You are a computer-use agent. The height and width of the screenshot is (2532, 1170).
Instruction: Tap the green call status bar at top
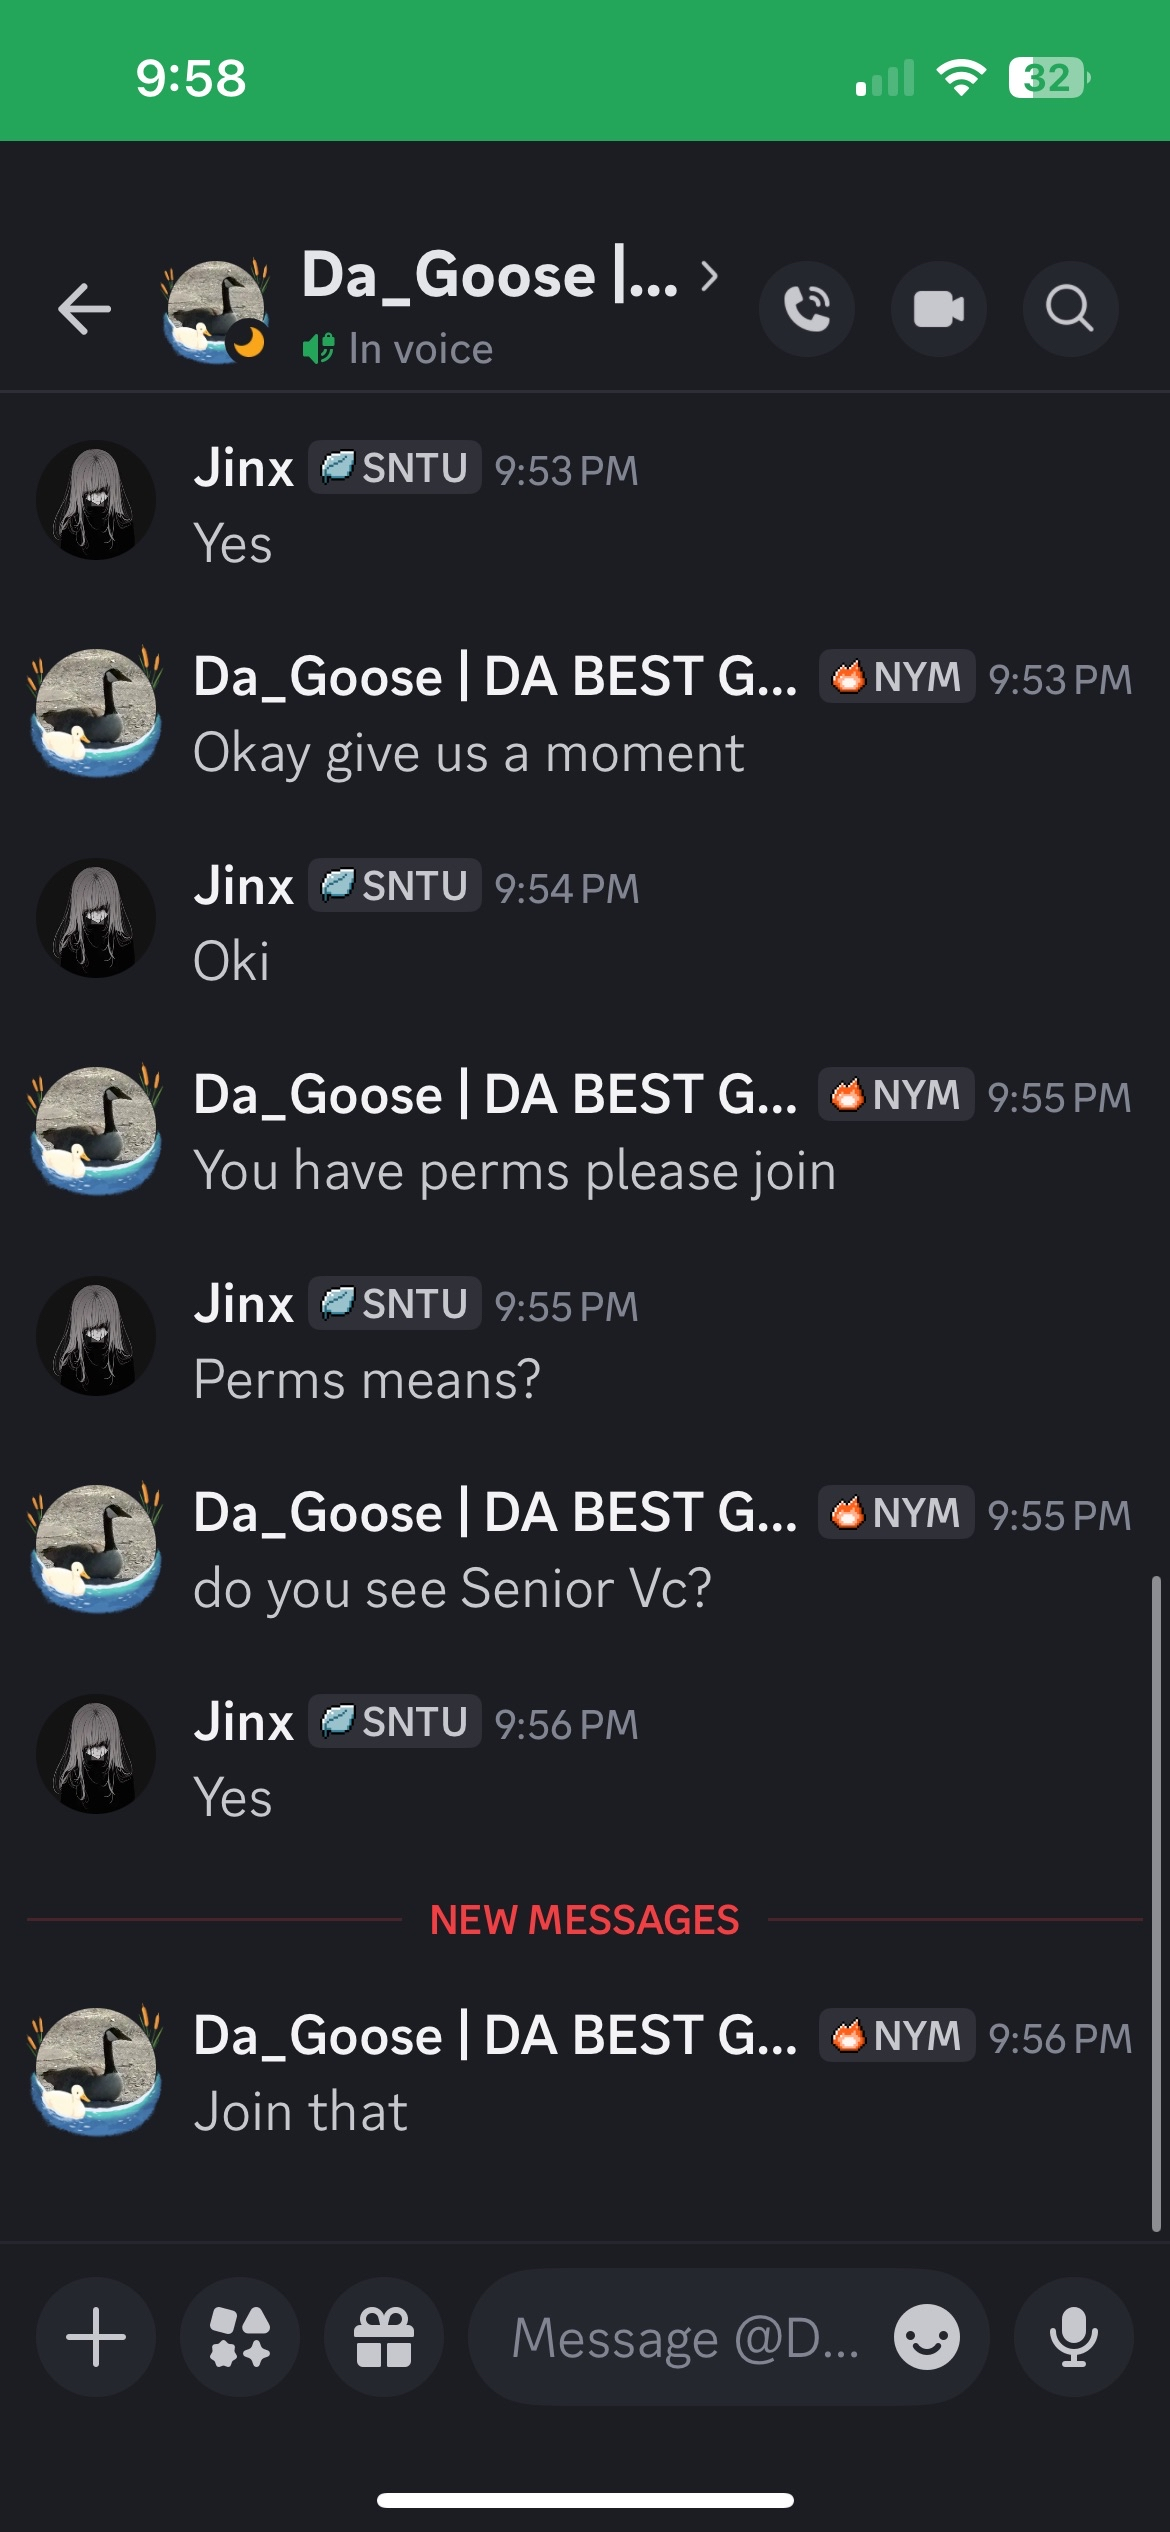click(x=585, y=70)
